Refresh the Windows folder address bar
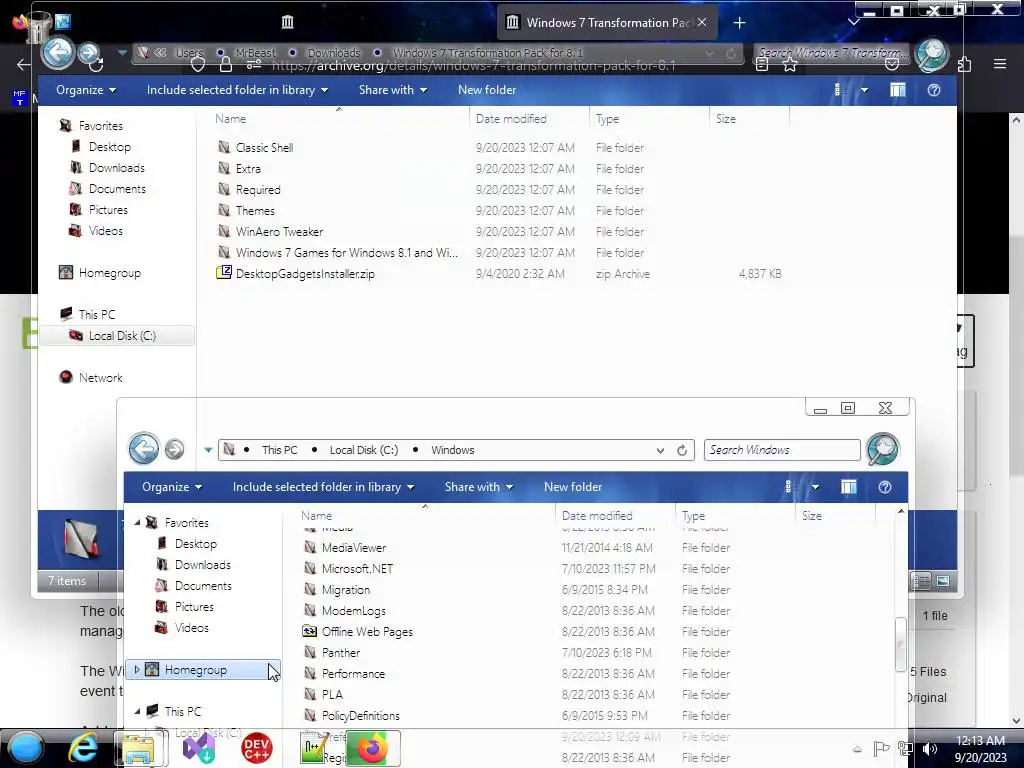This screenshot has height=768, width=1024. pos(682,450)
